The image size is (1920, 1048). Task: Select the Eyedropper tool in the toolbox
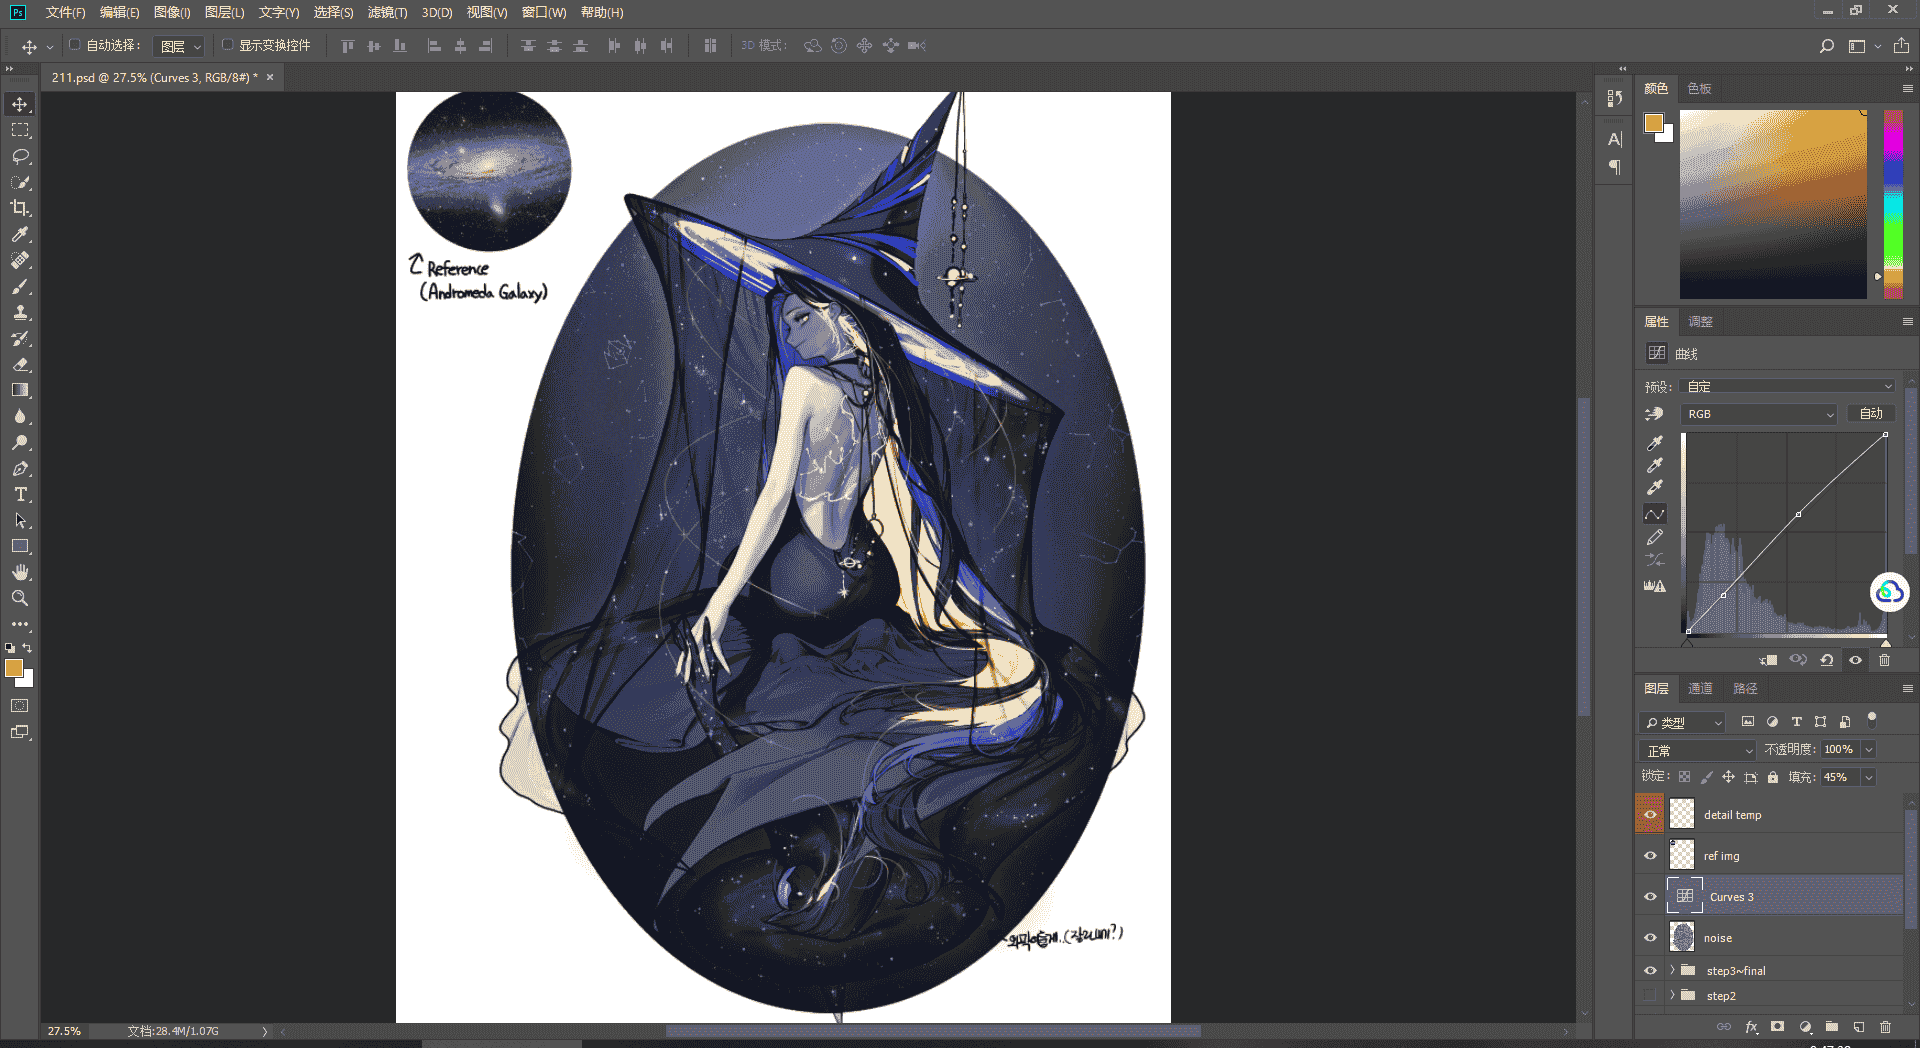[x=20, y=234]
